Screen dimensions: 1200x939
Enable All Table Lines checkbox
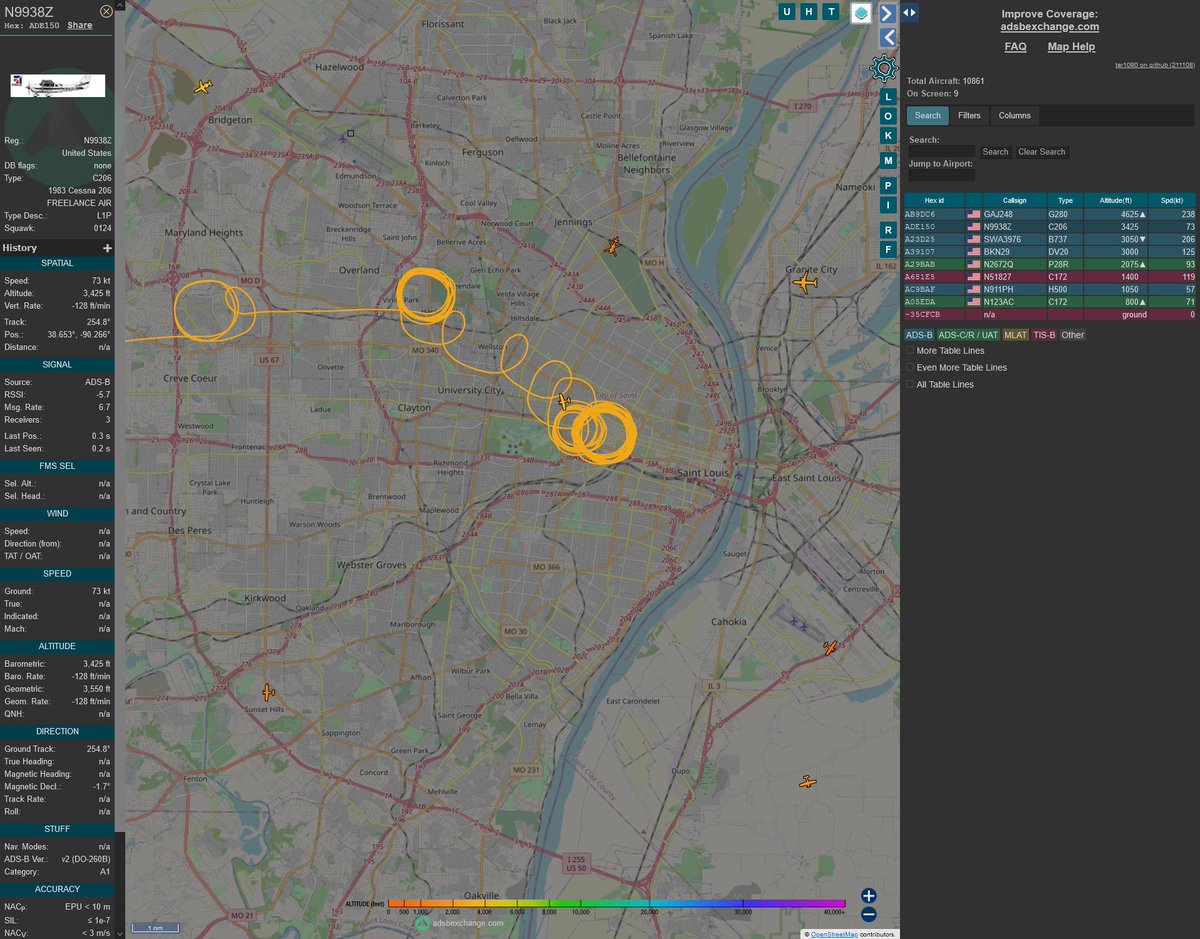click(910, 384)
